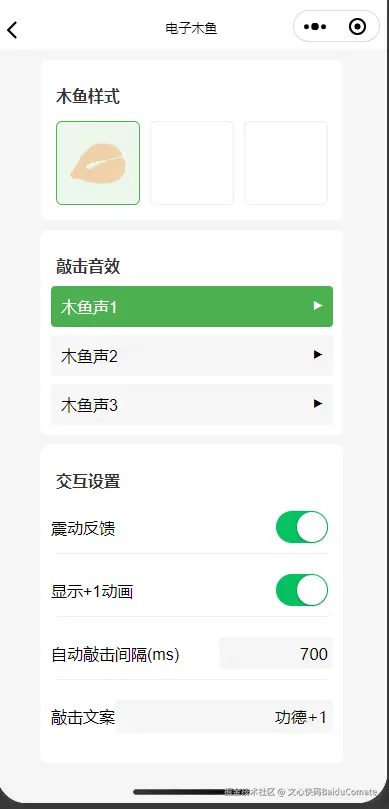Image resolution: width=389 pixels, height=809 pixels.
Task: Play preview of 木鱼声1 sound
Action: (x=318, y=306)
